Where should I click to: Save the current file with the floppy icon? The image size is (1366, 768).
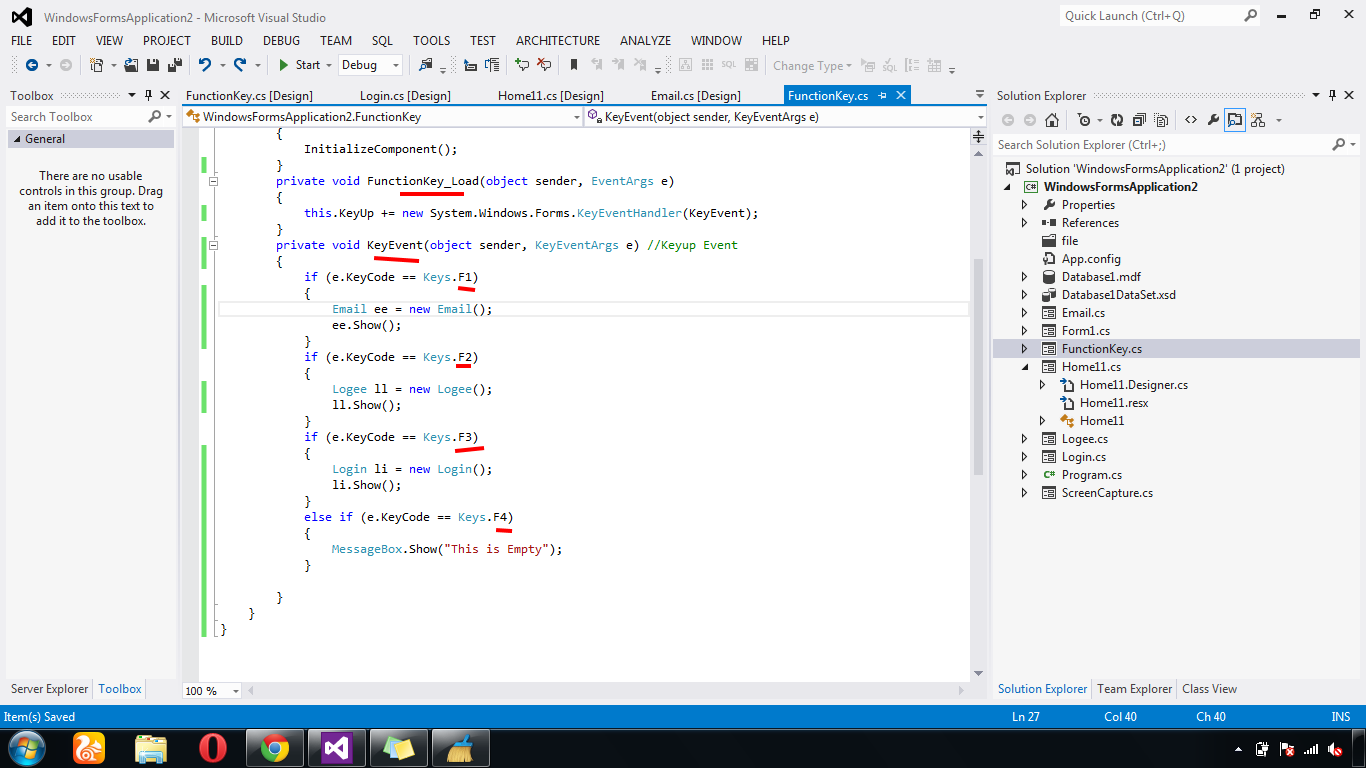[x=153, y=65]
